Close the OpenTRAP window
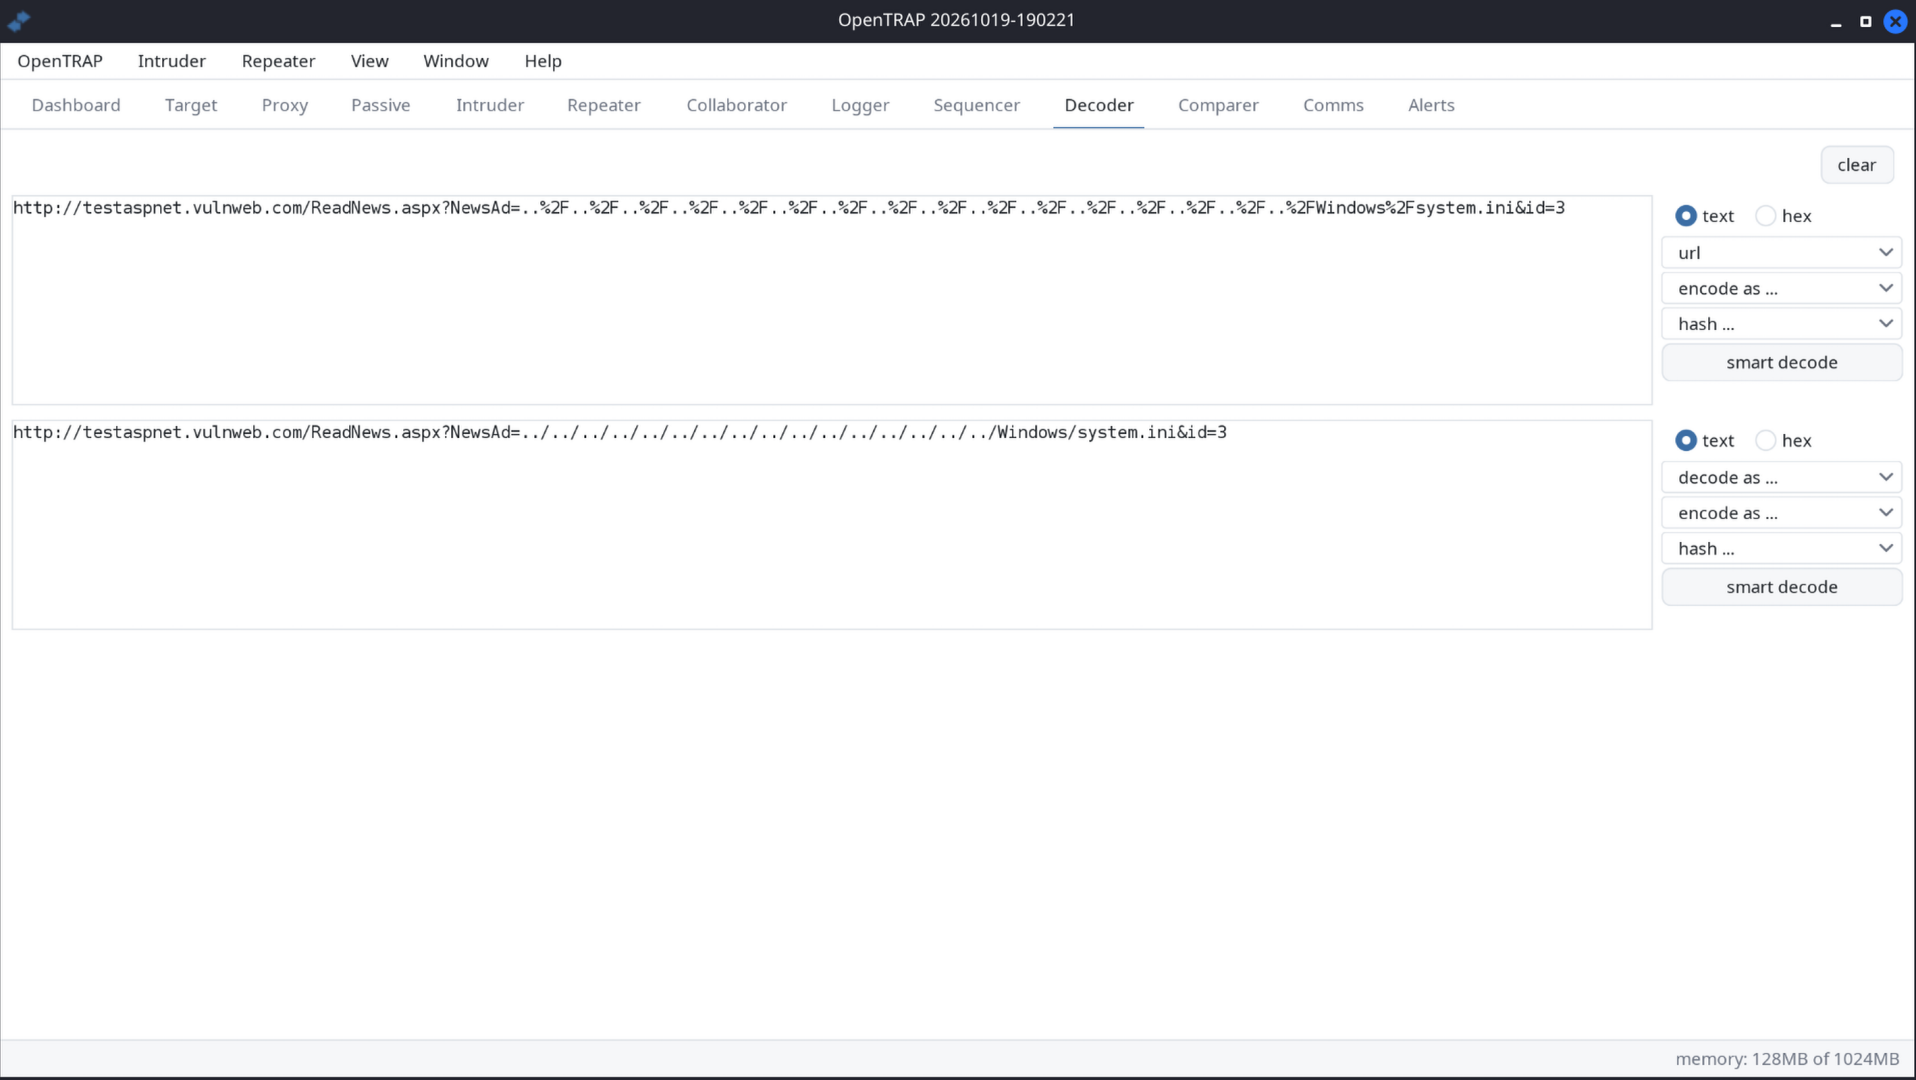Image resolution: width=1916 pixels, height=1080 pixels. pyautogui.click(x=1895, y=21)
